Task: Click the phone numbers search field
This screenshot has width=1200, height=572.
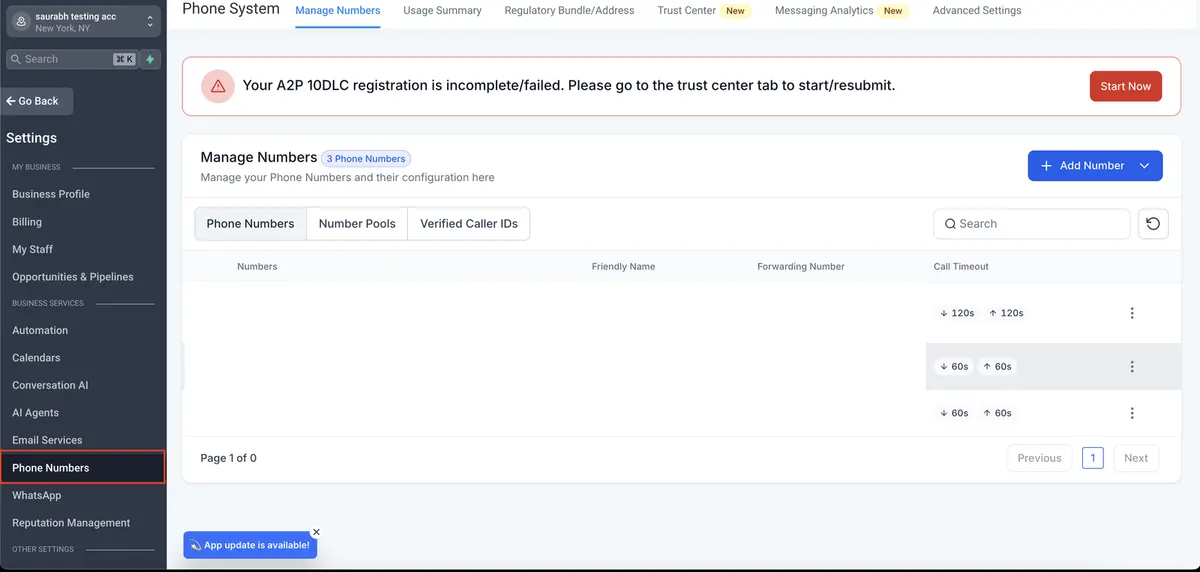Action: [1032, 224]
